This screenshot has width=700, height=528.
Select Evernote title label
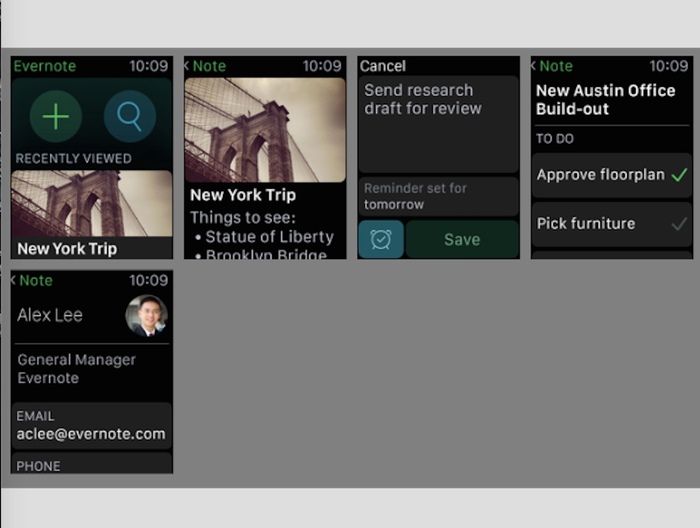pyautogui.click(x=45, y=66)
